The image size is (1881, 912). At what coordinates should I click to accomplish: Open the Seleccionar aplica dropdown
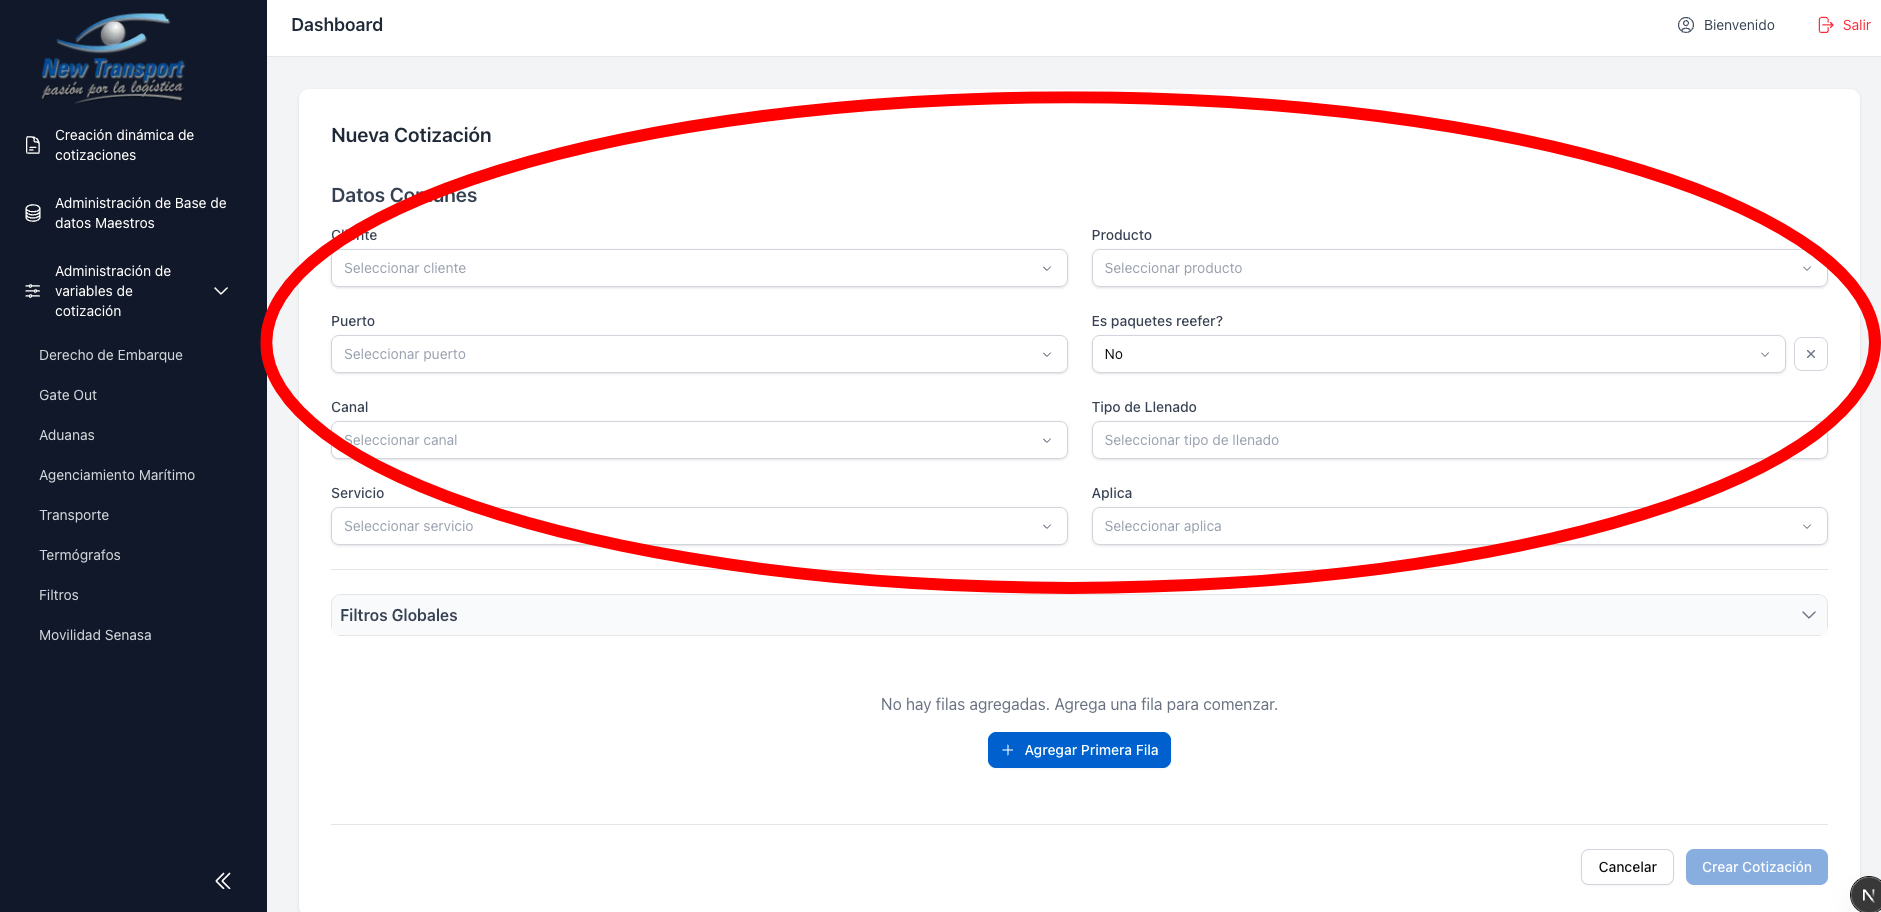(x=1458, y=526)
